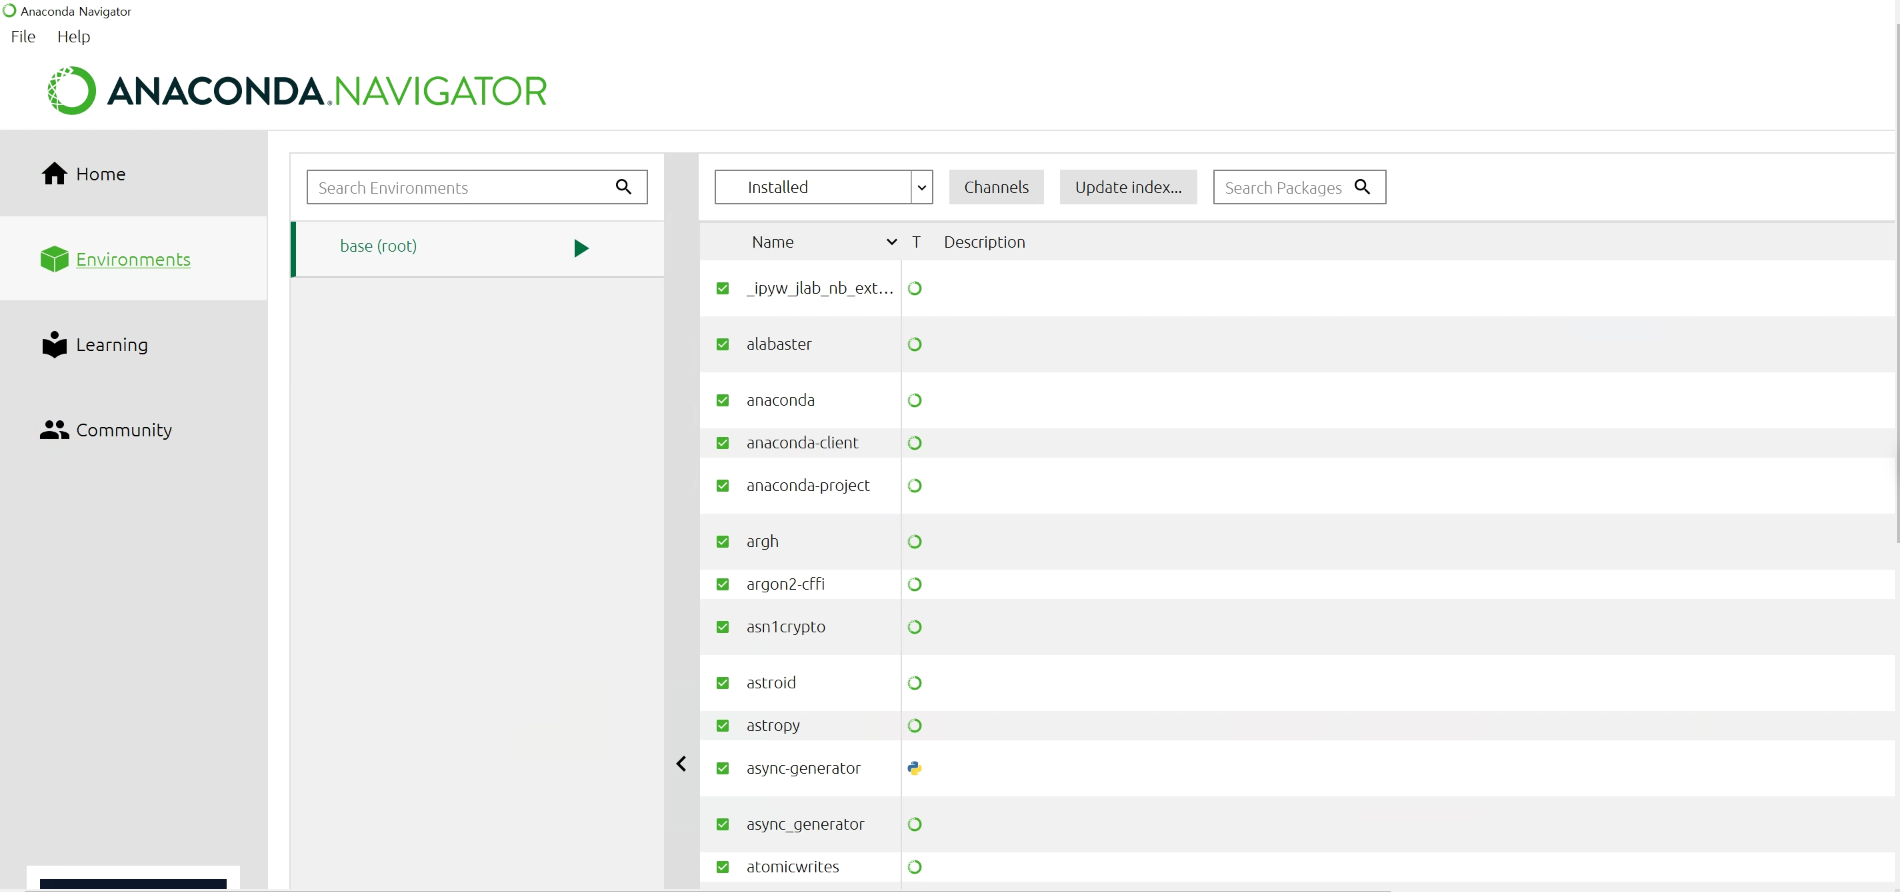Click the type icon for _ipyw_jlab_nb_ext
This screenshot has height=892, width=1900.
914,288
